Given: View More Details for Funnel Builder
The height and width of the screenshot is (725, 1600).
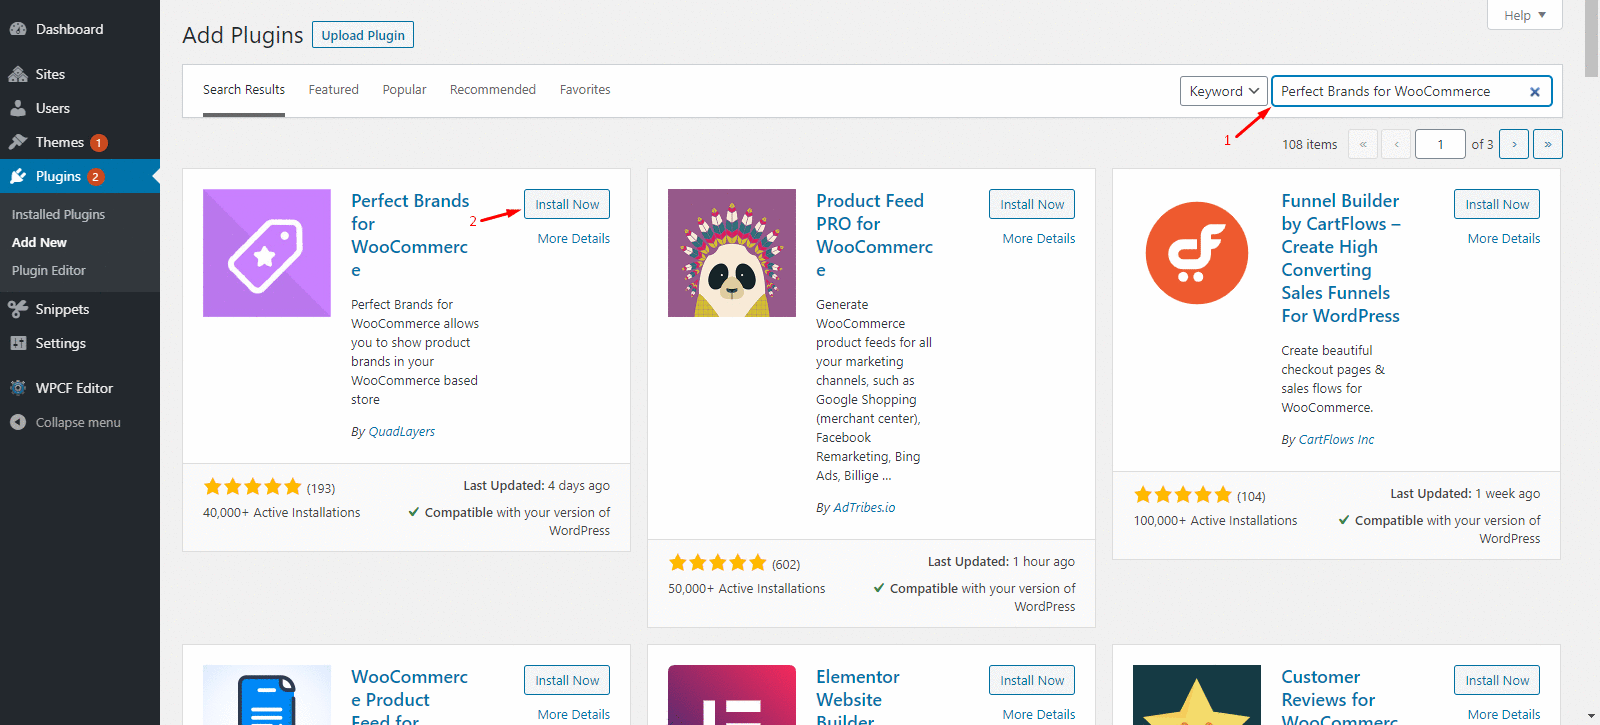Looking at the screenshot, I should point(1504,239).
